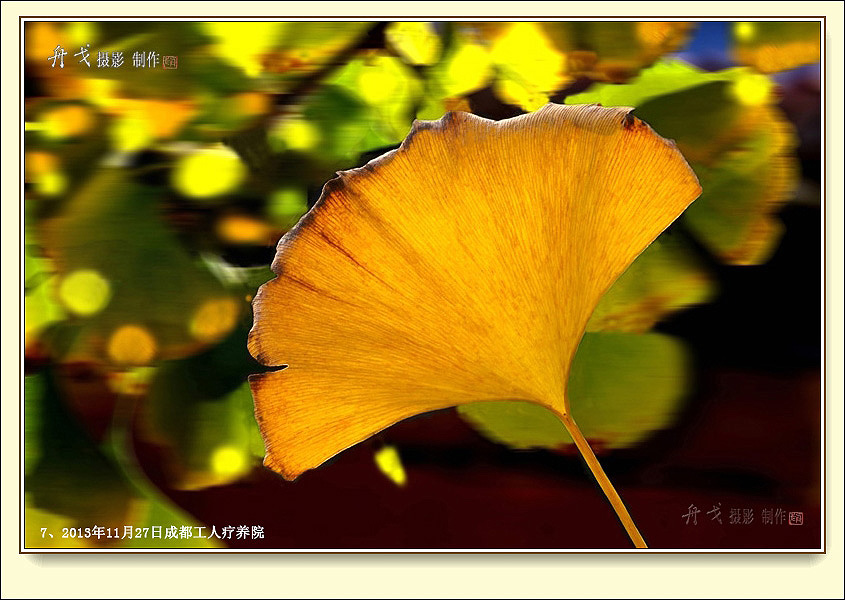
Task: Click 制作 text in the bottom-right watermark
Action: (x=773, y=517)
